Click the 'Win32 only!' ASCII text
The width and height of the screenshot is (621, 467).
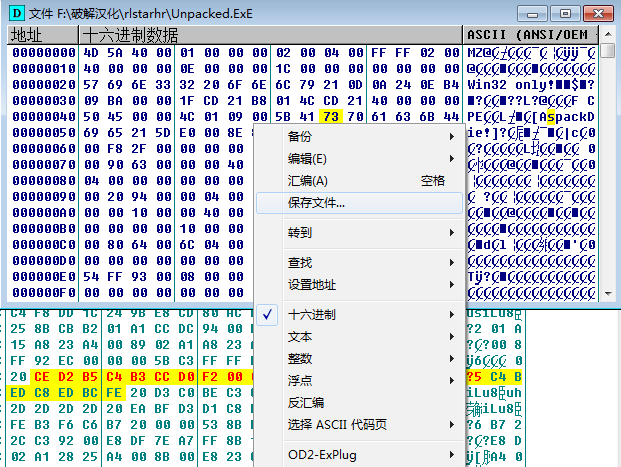(511, 85)
